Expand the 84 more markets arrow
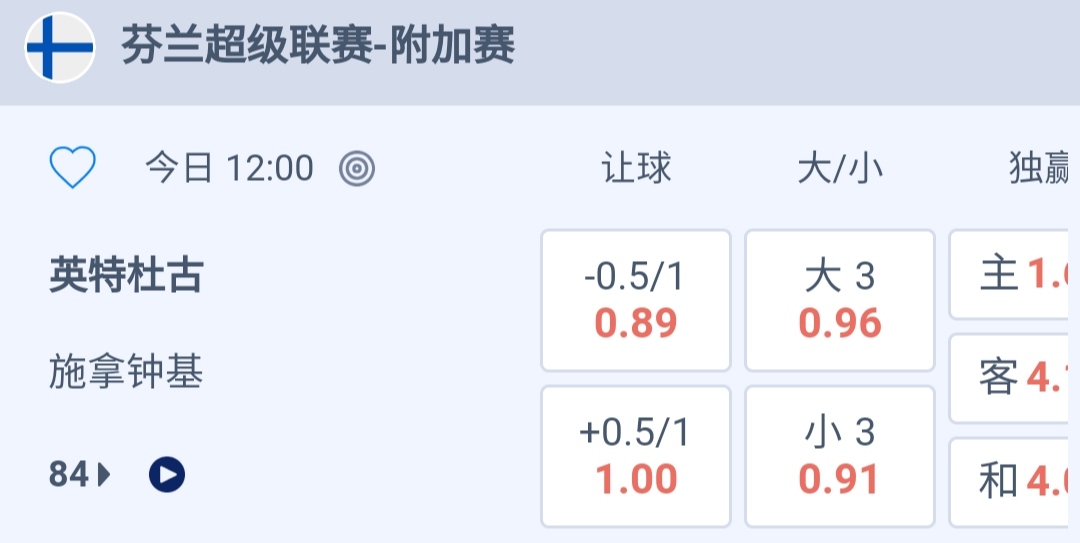Viewport: 1080px width, 543px height. tap(104, 474)
